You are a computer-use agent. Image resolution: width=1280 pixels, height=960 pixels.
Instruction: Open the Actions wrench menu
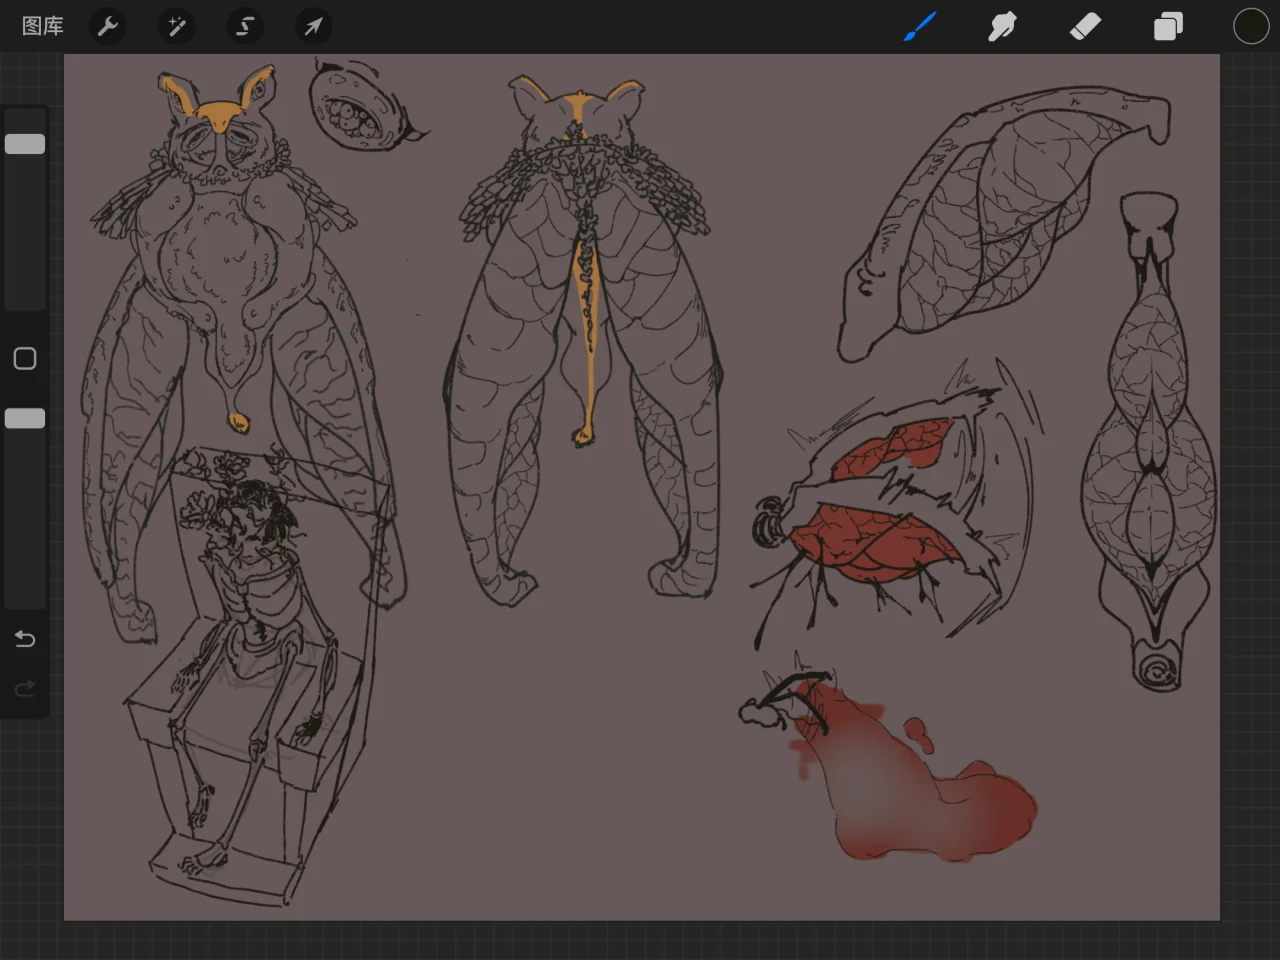pos(108,26)
